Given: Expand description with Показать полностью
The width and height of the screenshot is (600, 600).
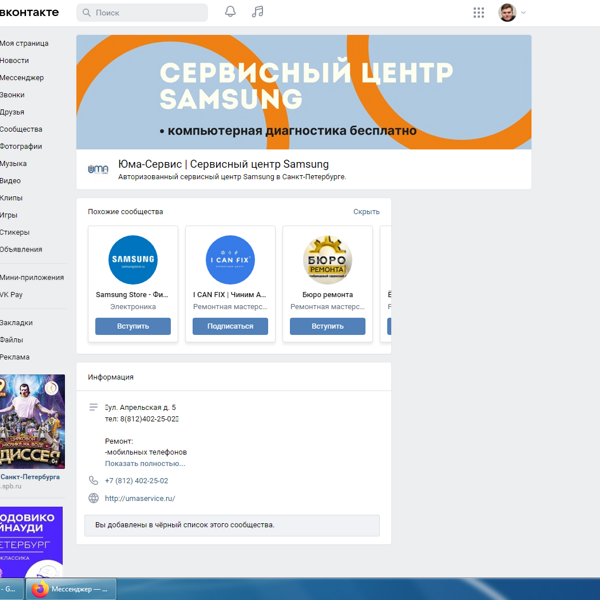Looking at the screenshot, I should 145,464.
